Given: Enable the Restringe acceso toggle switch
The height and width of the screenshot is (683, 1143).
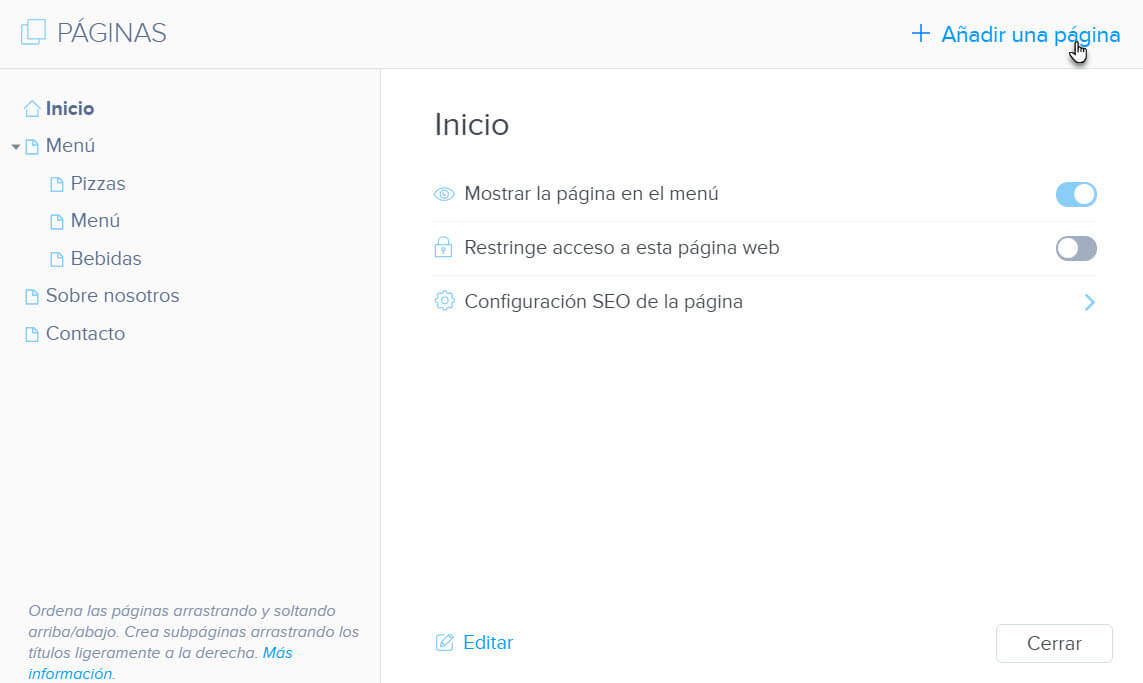Looking at the screenshot, I should coord(1076,248).
